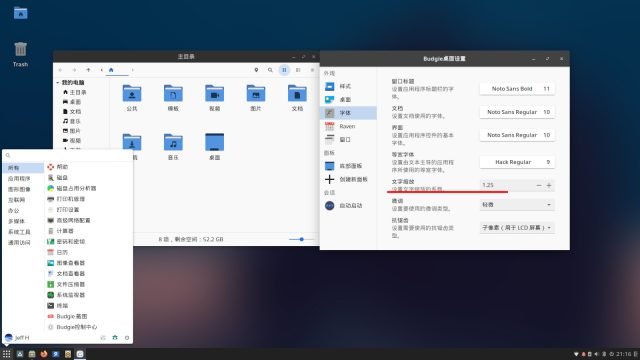Select 系统工具 category in the app menu
The height and width of the screenshot is (360, 640).
(19, 232)
